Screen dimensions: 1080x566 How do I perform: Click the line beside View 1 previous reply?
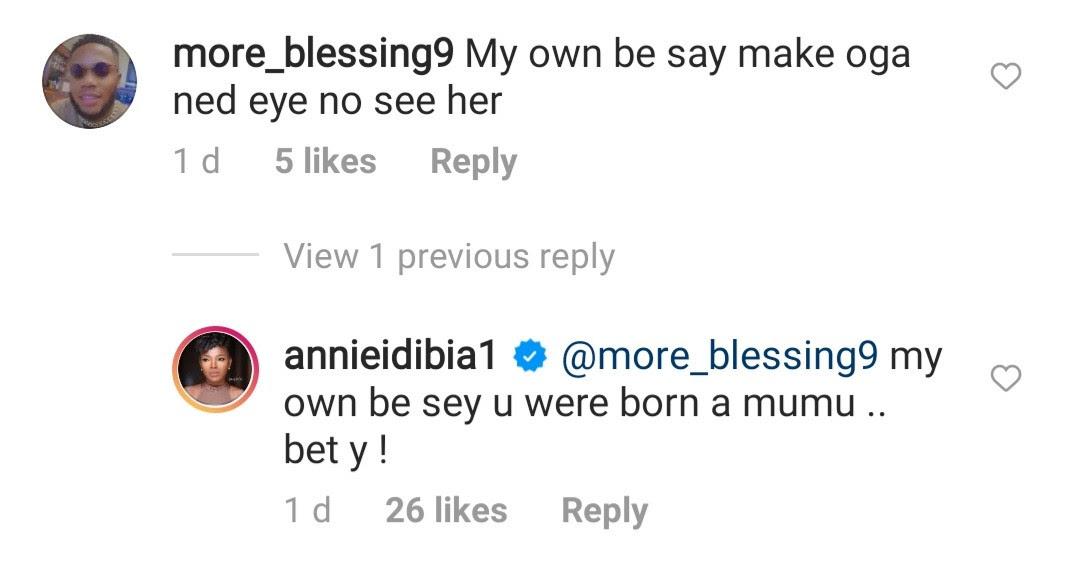point(215,257)
